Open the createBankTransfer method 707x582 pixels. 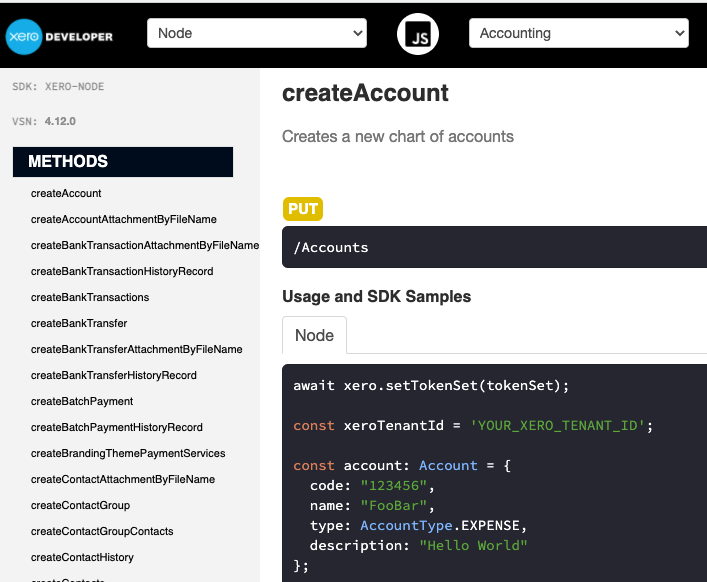(x=79, y=323)
